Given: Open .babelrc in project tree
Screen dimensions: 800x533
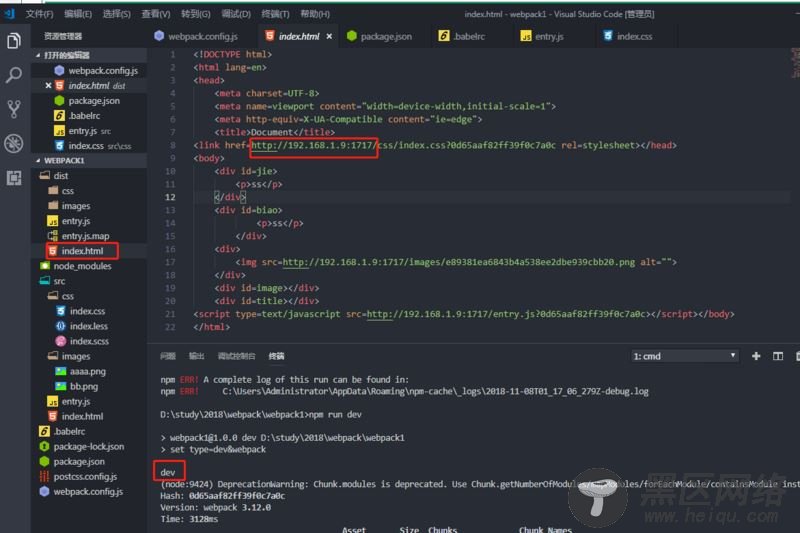Looking at the screenshot, I should click(x=69, y=432).
